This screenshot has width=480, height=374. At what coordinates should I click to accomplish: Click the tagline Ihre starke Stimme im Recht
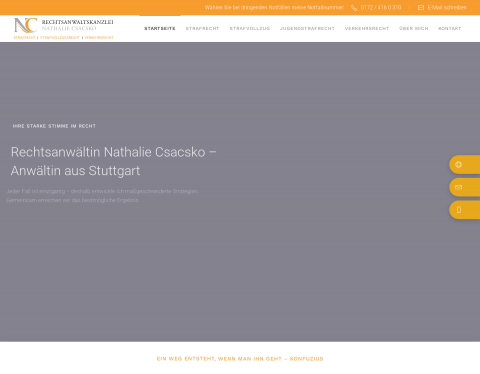coord(54,126)
